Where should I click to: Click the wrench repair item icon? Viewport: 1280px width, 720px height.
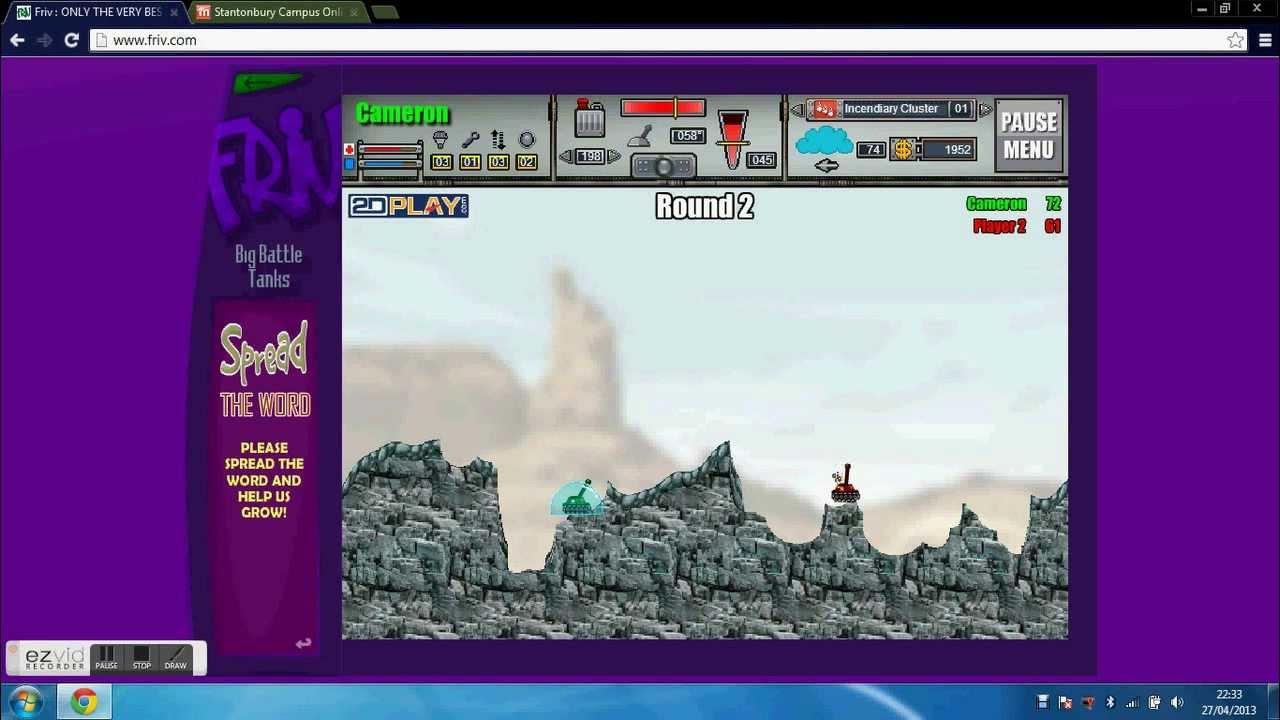pyautogui.click(x=470, y=141)
